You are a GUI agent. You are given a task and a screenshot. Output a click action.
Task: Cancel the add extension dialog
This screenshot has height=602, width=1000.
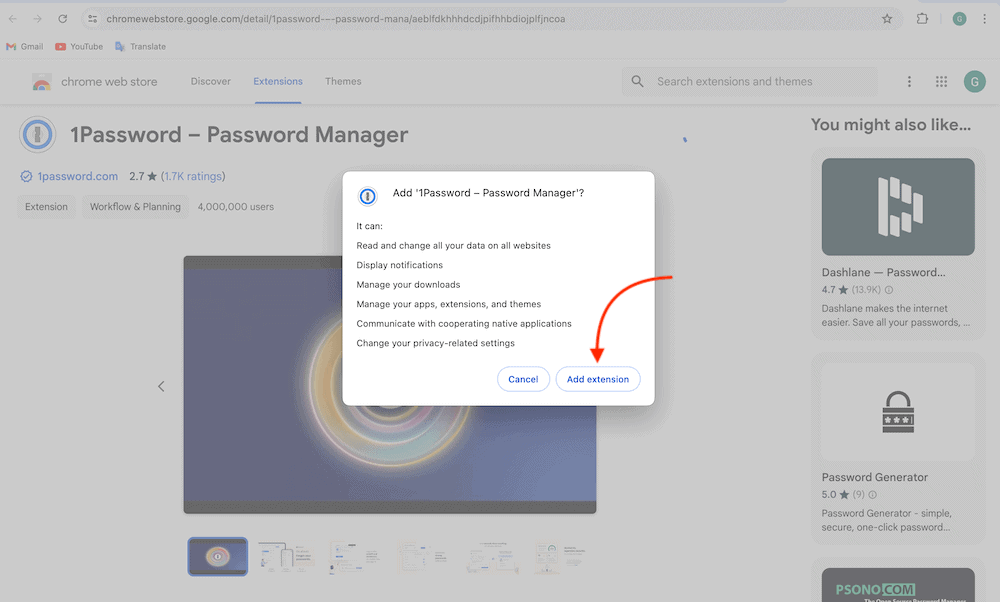(x=523, y=379)
